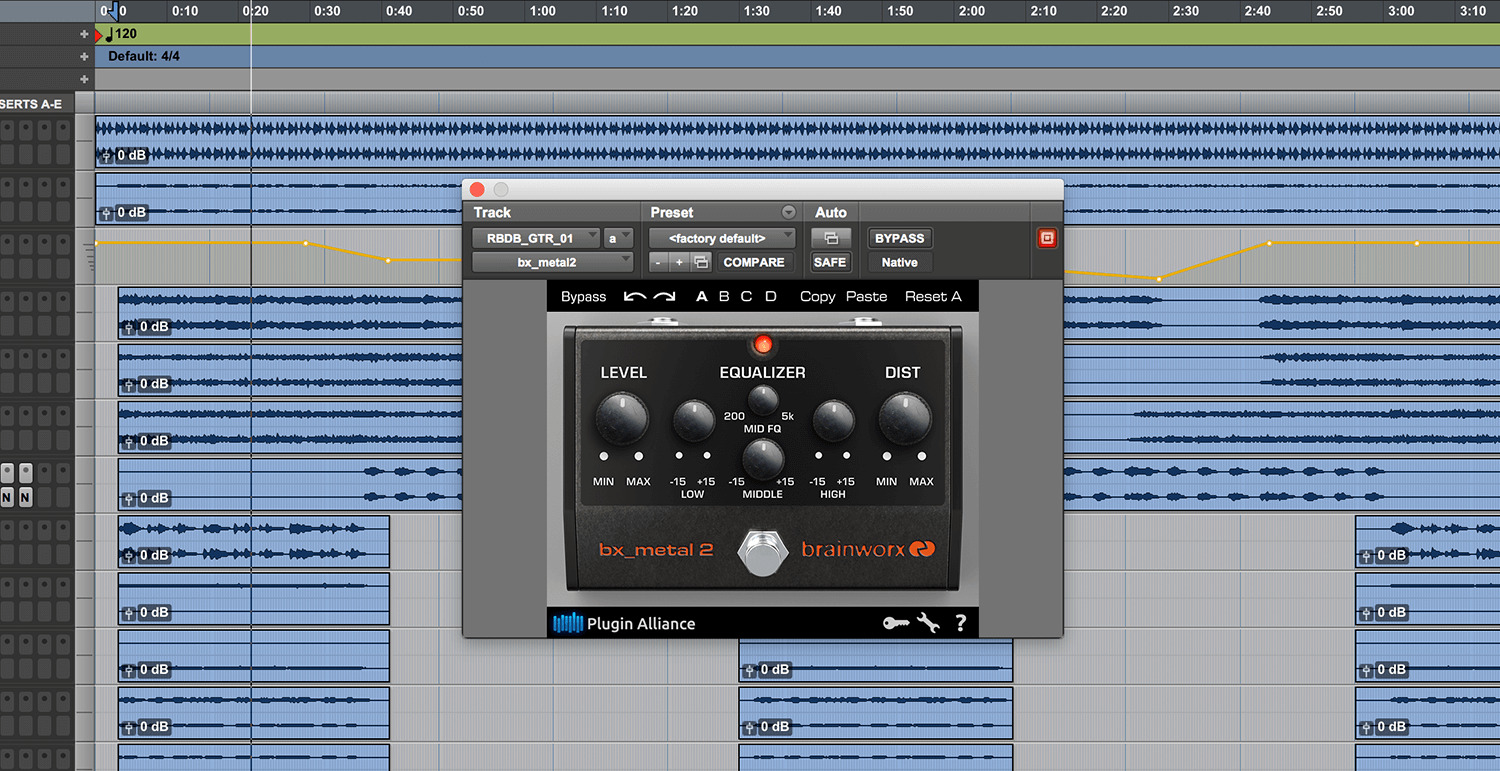The width and height of the screenshot is (1500, 771).
Task: Click the blue playhead marker in ruler
Action: [x=113, y=11]
